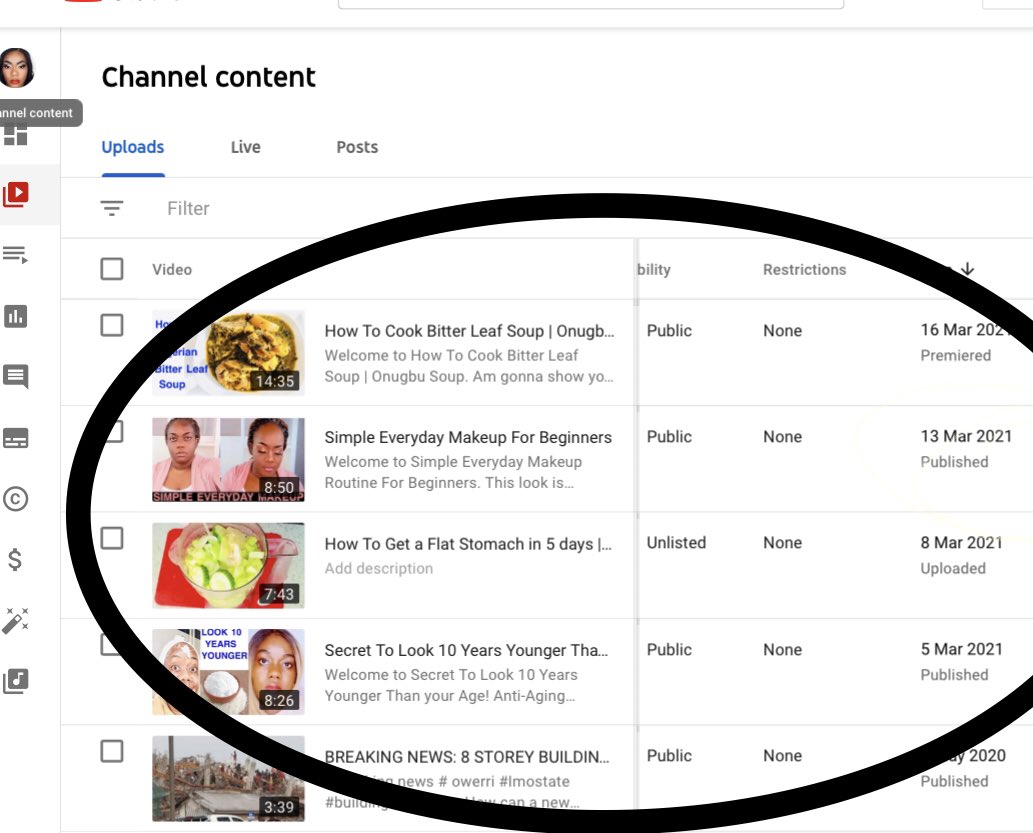1033x833 pixels.
Task: Open the Customization magic wand icon
Action: (15, 620)
